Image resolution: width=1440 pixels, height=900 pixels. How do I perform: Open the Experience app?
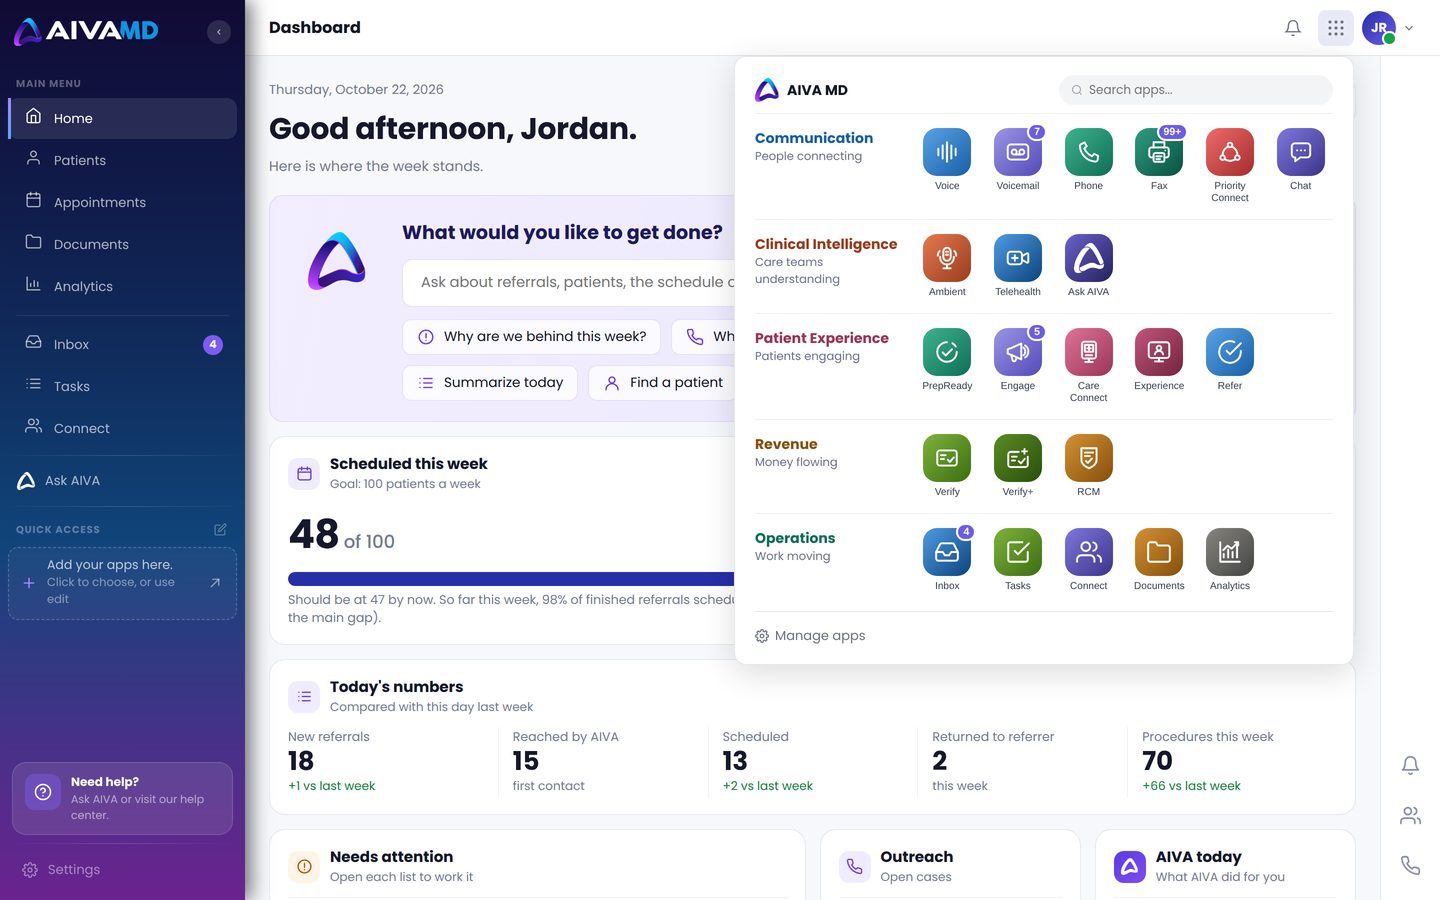(x=1159, y=352)
